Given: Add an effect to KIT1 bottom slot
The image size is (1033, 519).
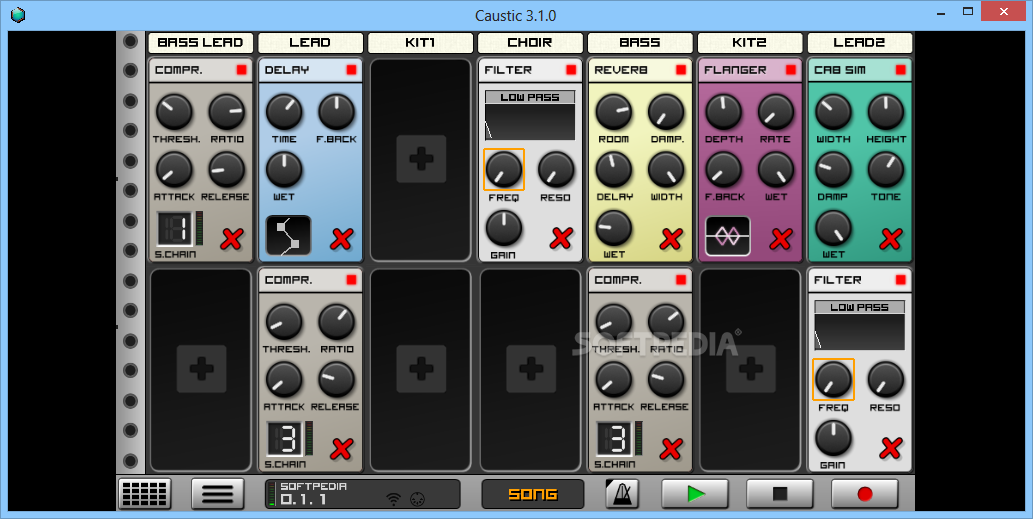Looking at the screenshot, I should tap(421, 369).
